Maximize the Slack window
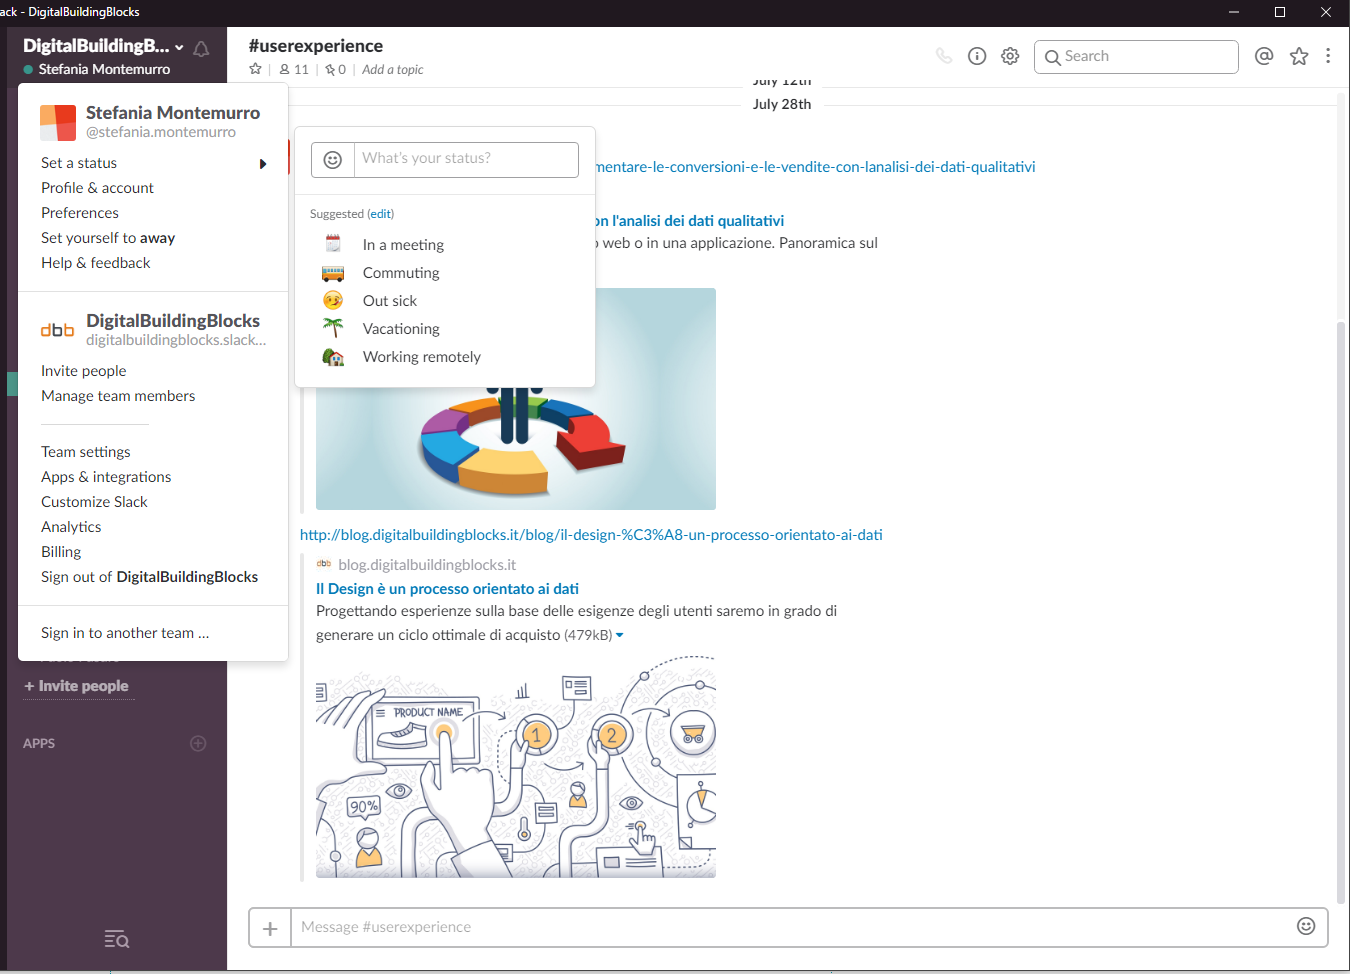 click(x=1279, y=12)
